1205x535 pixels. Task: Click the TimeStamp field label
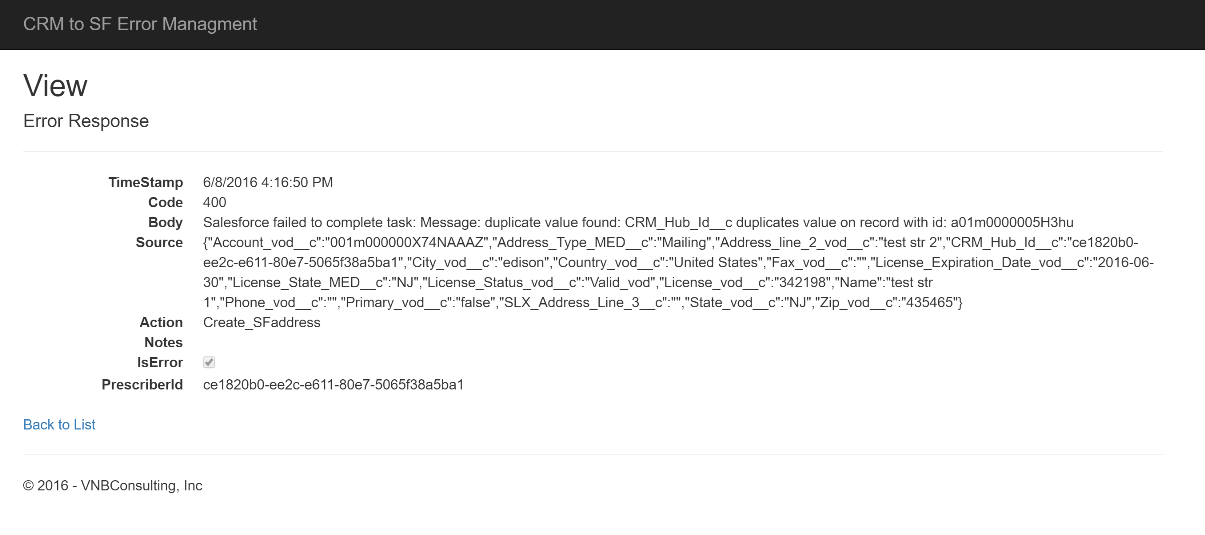[146, 182]
